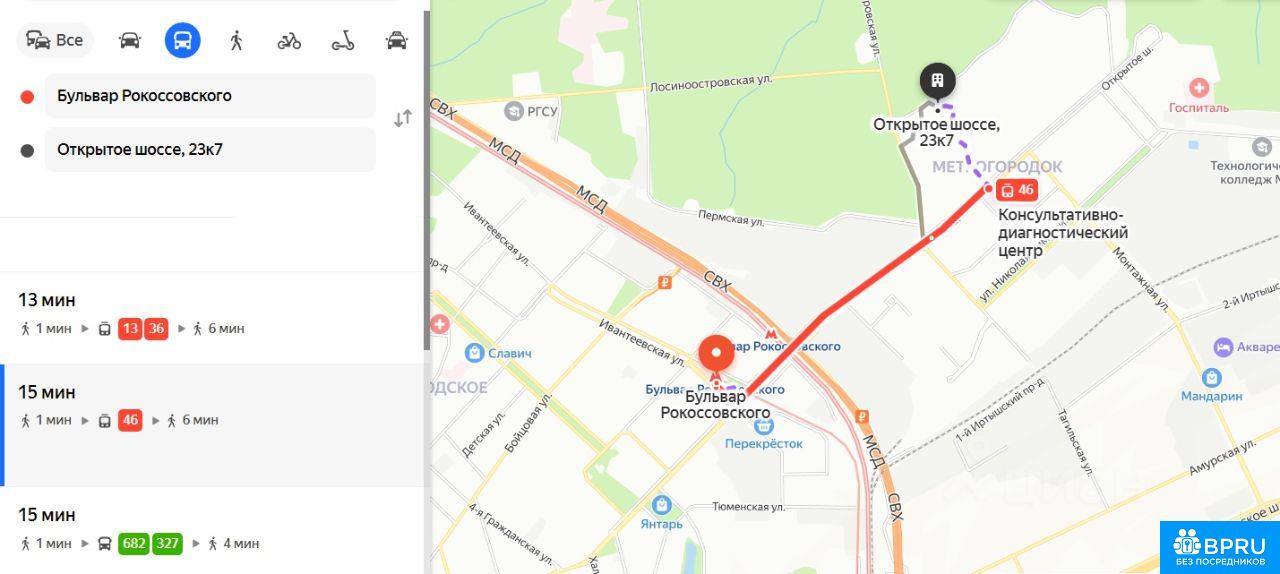
Task: Edit the Бульвар Рокоссовского start field
Action: [x=210, y=96]
